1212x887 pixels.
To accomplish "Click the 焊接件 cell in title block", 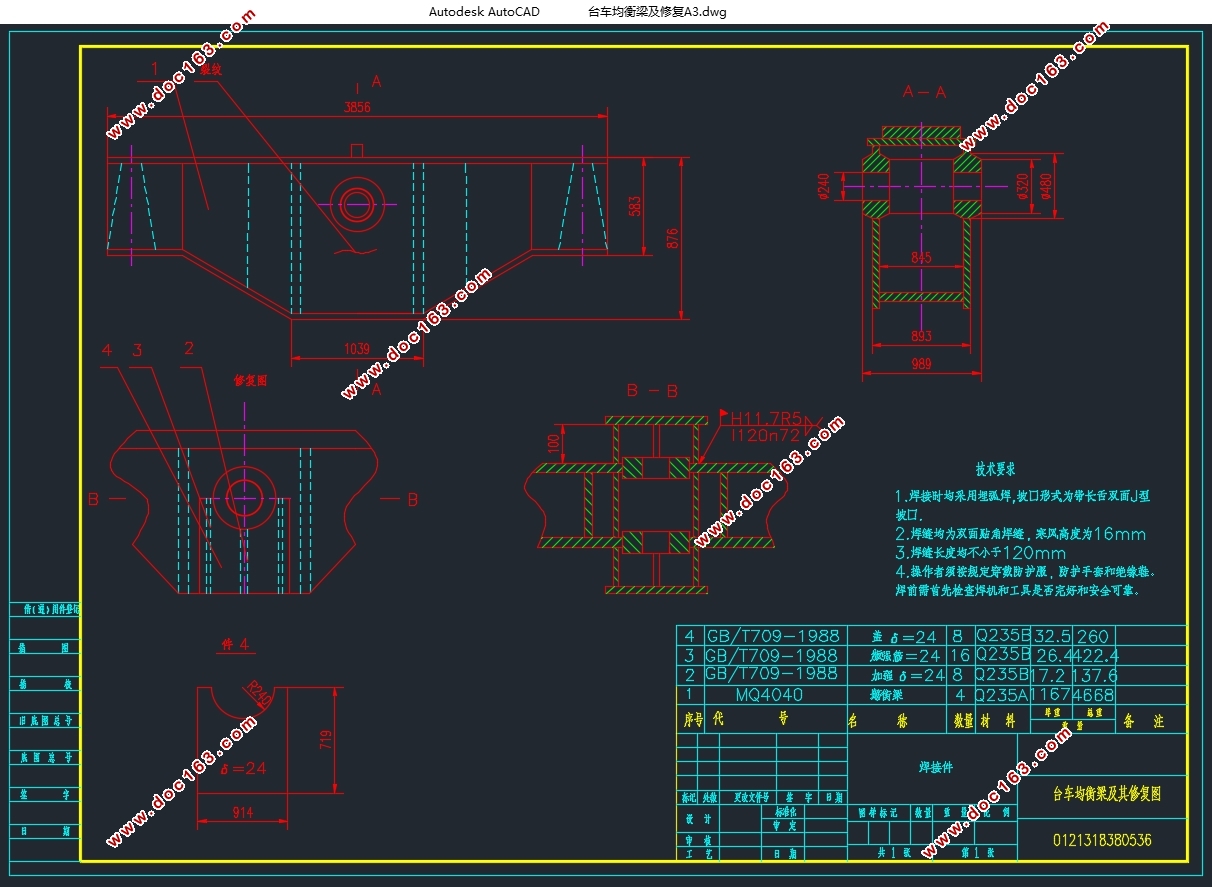I will (x=936, y=768).
